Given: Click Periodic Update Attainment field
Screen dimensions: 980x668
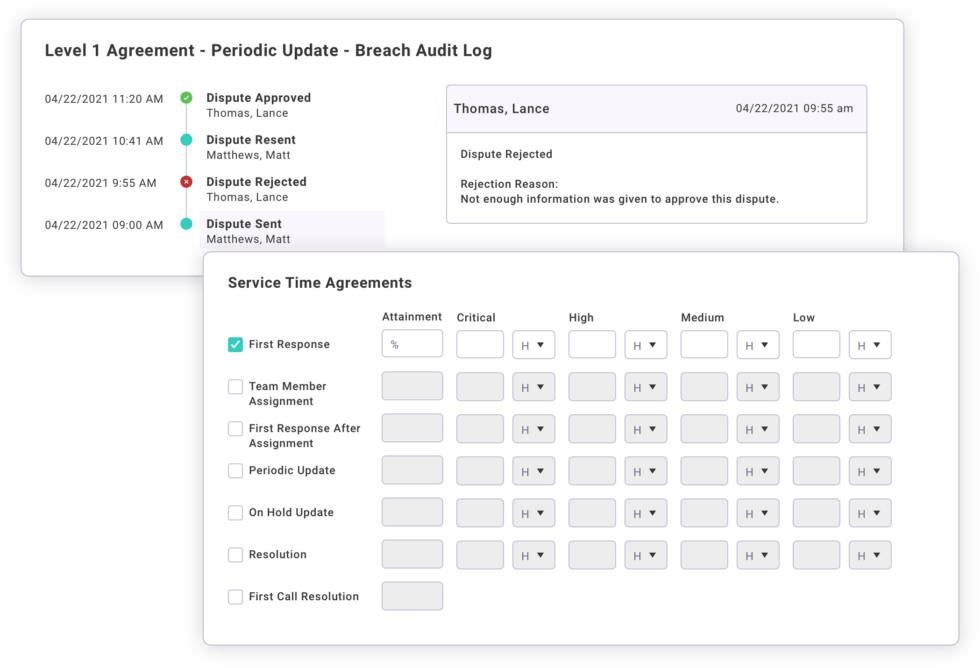Looking at the screenshot, I should pyautogui.click(x=412, y=470).
